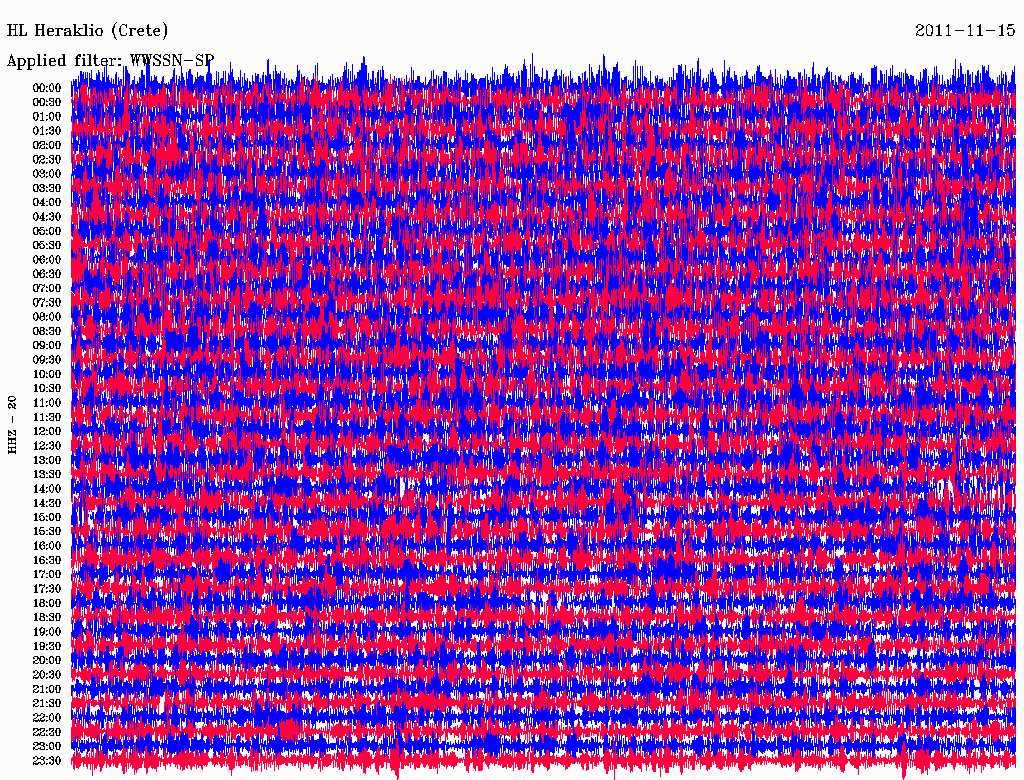Select the 18:00 time label
The height and width of the screenshot is (780, 1024).
point(47,603)
